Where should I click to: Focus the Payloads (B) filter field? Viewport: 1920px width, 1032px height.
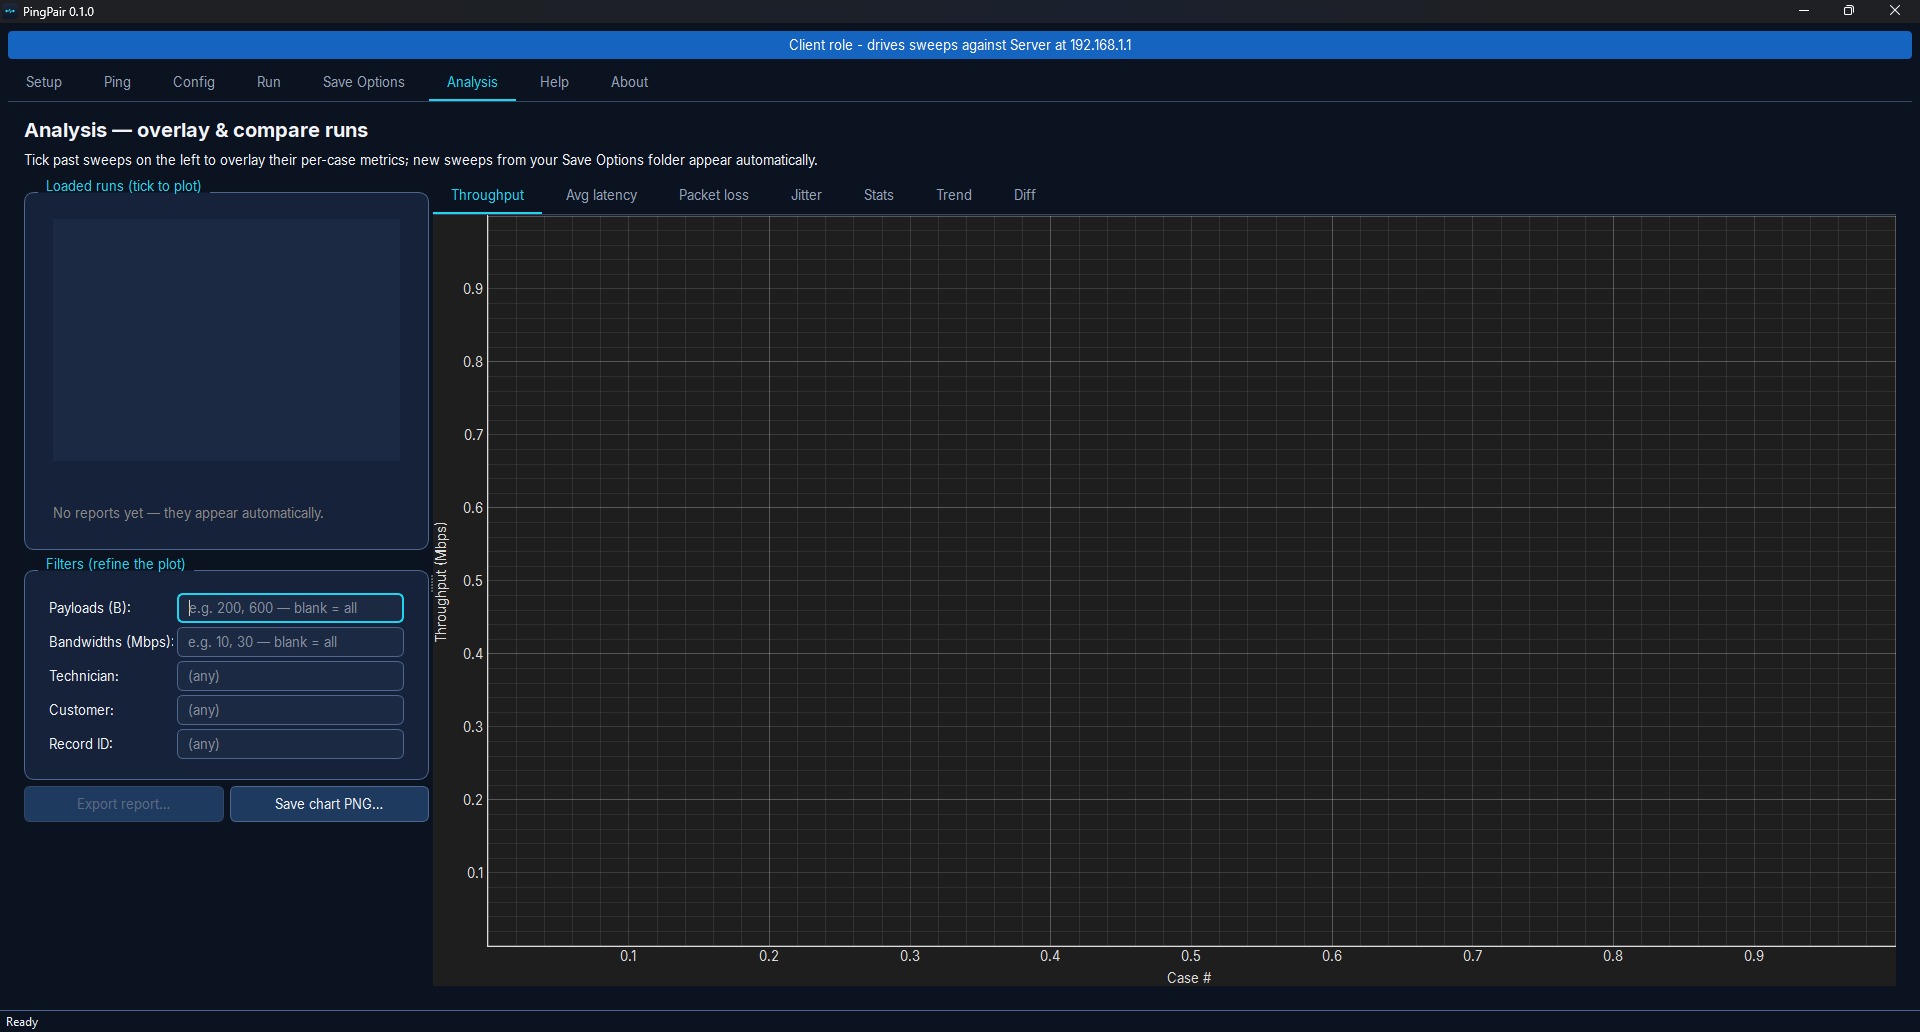point(290,608)
